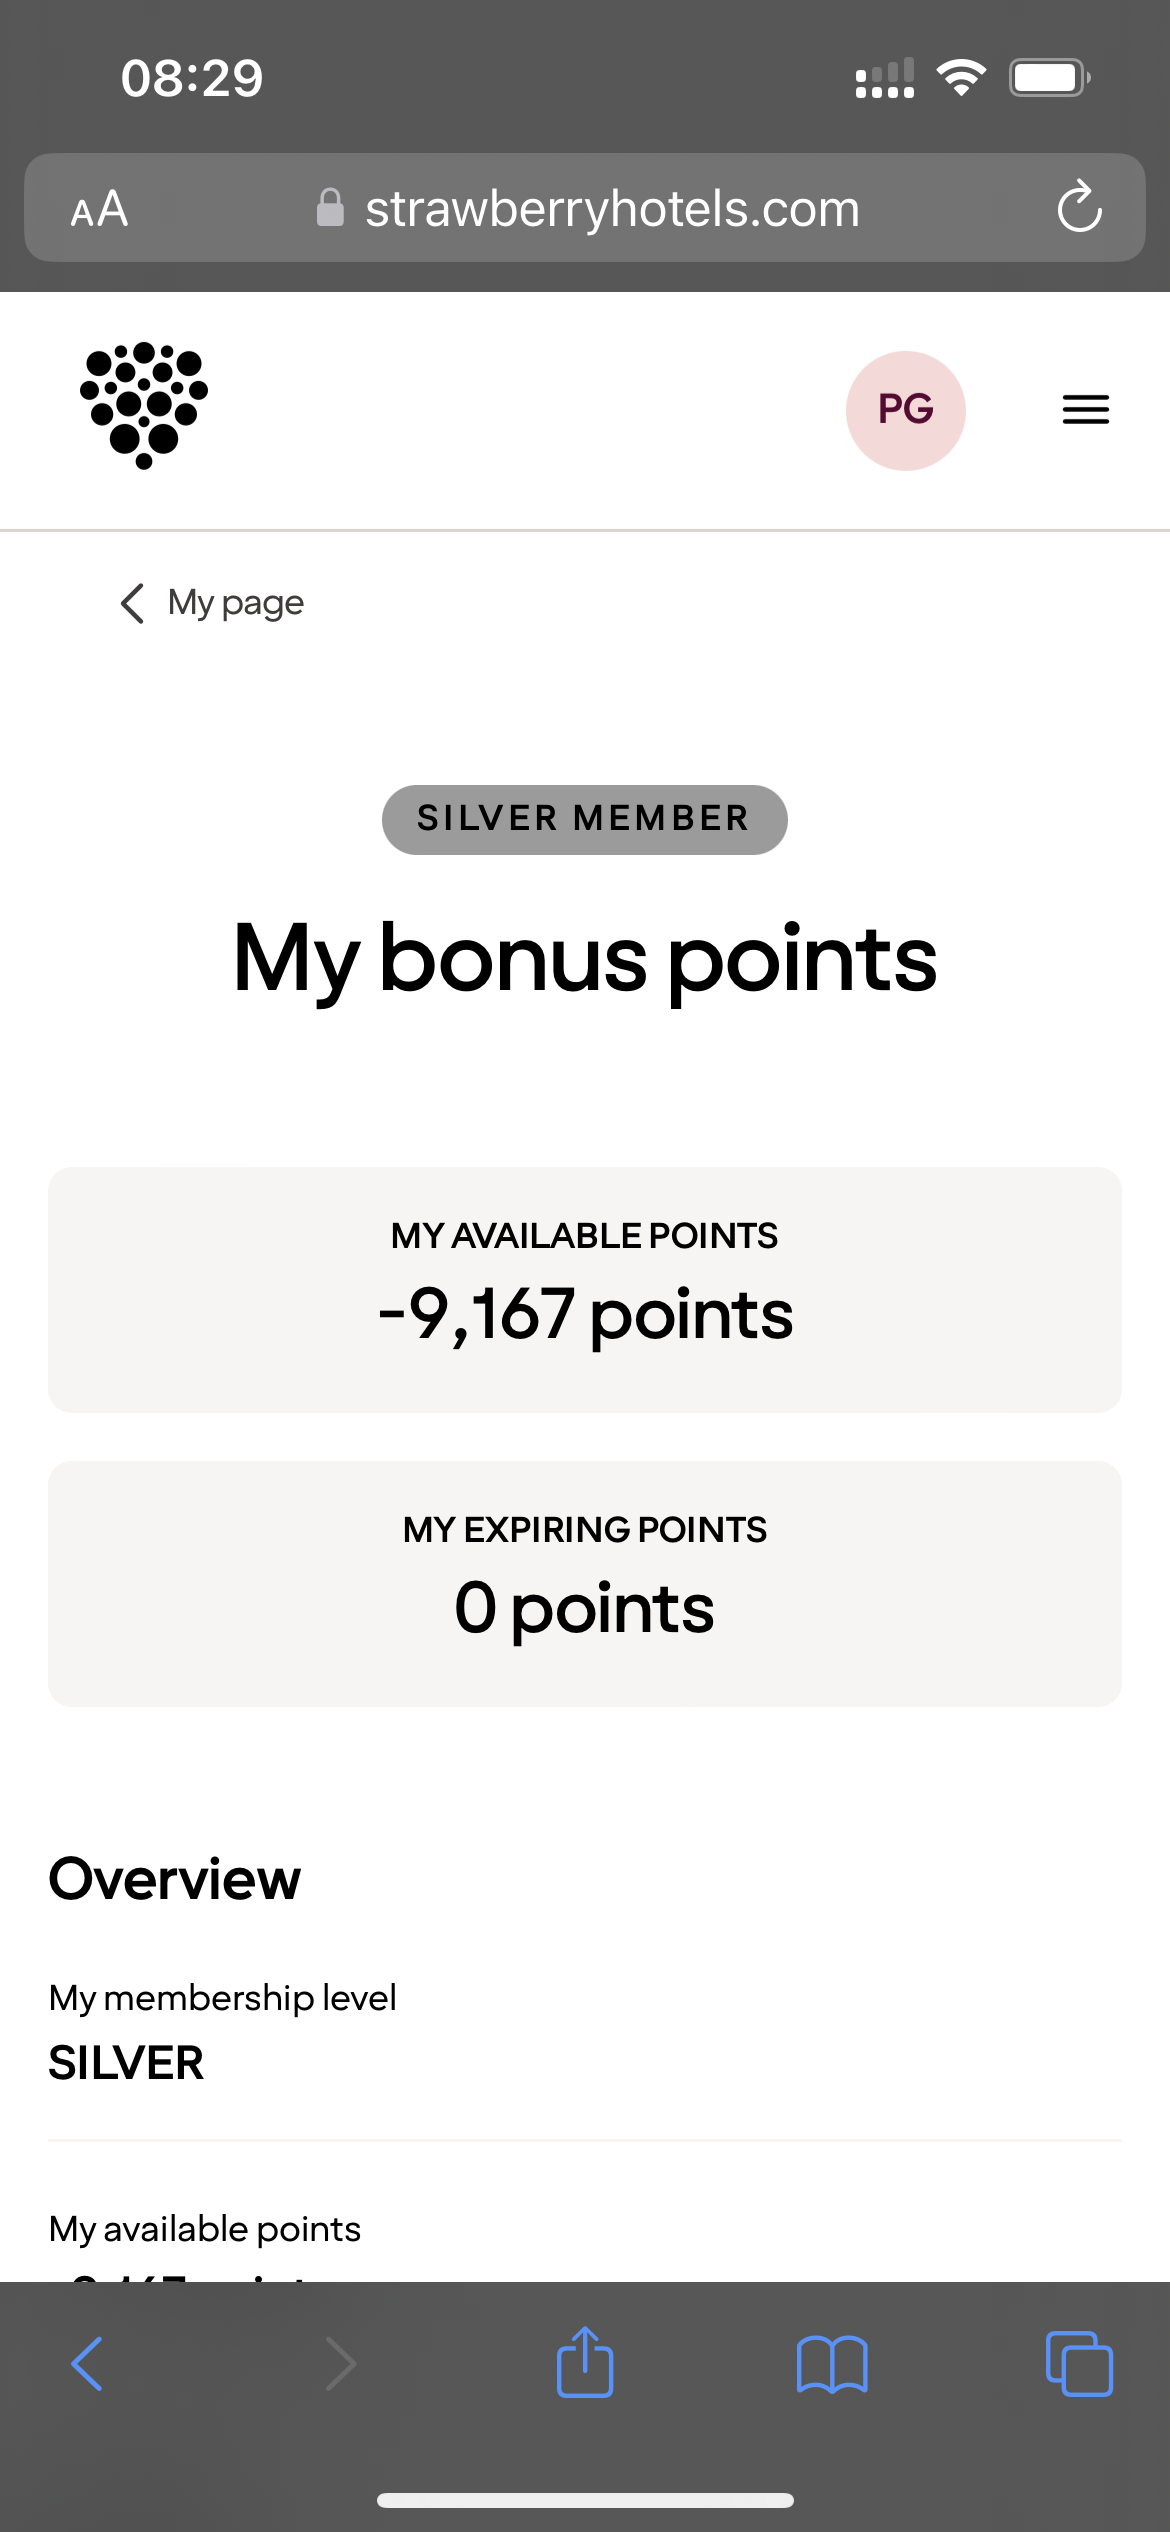Tap the strawberryhotels.com address bar
This screenshot has width=1170, height=2532.
pos(612,209)
